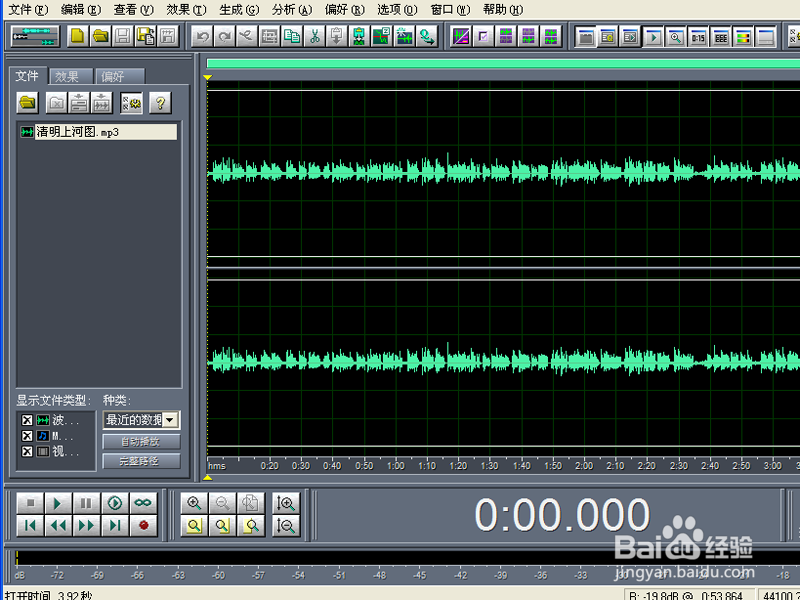
Task: Open the 生成 (Generate) menu
Action: (x=239, y=9)
